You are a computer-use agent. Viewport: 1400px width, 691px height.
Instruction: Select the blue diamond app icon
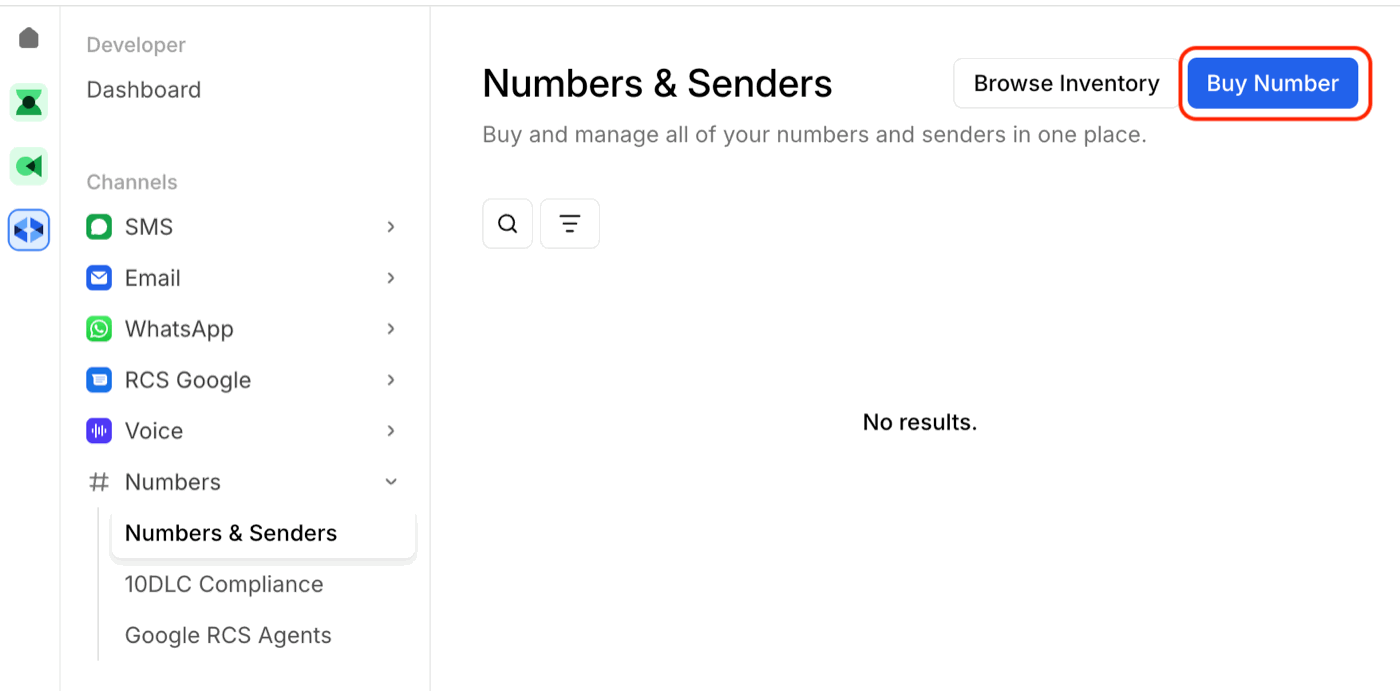29,230
